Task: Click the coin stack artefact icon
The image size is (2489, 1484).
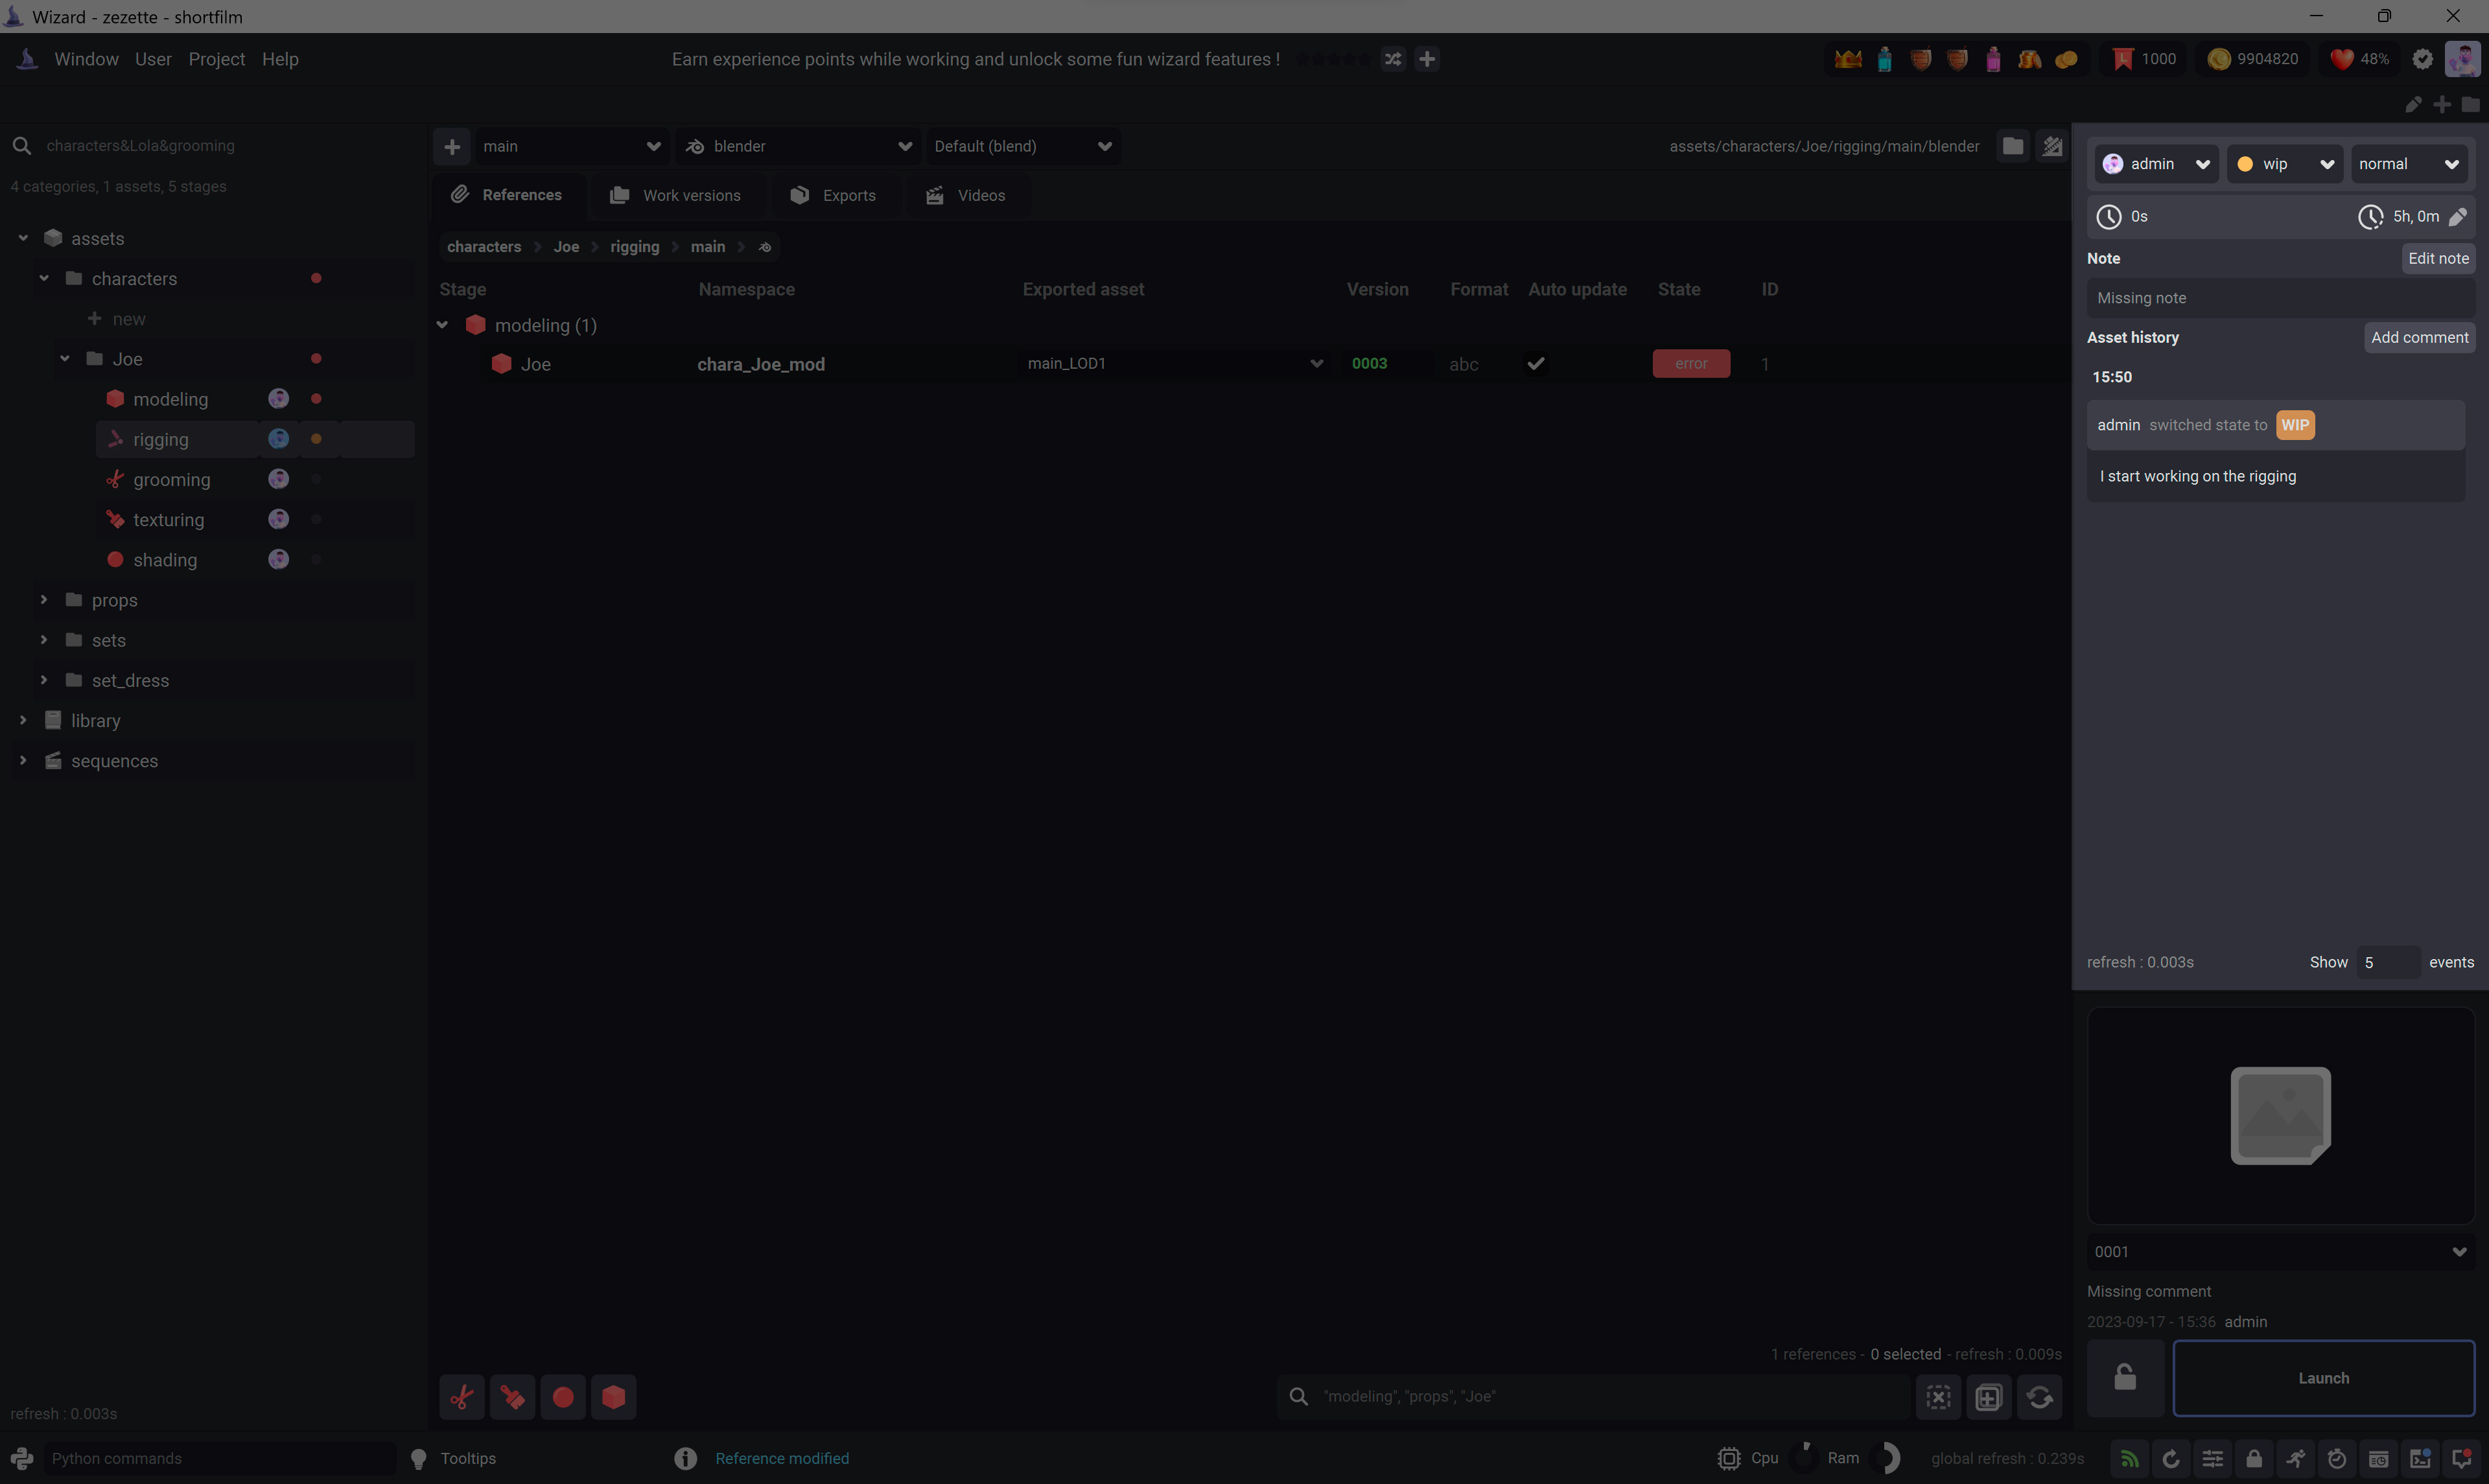Action: tap(2066, 59)
